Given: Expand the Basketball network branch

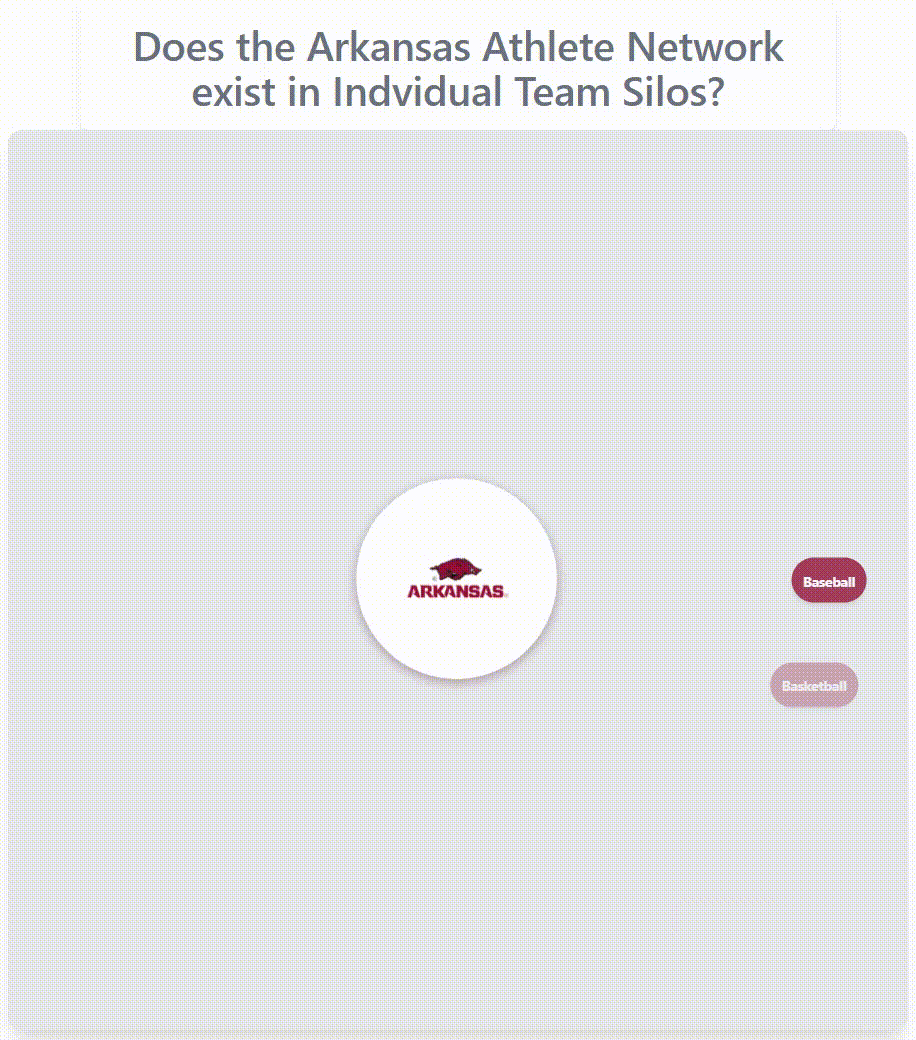Looking at the screenshot, I should tap(814, 685).
